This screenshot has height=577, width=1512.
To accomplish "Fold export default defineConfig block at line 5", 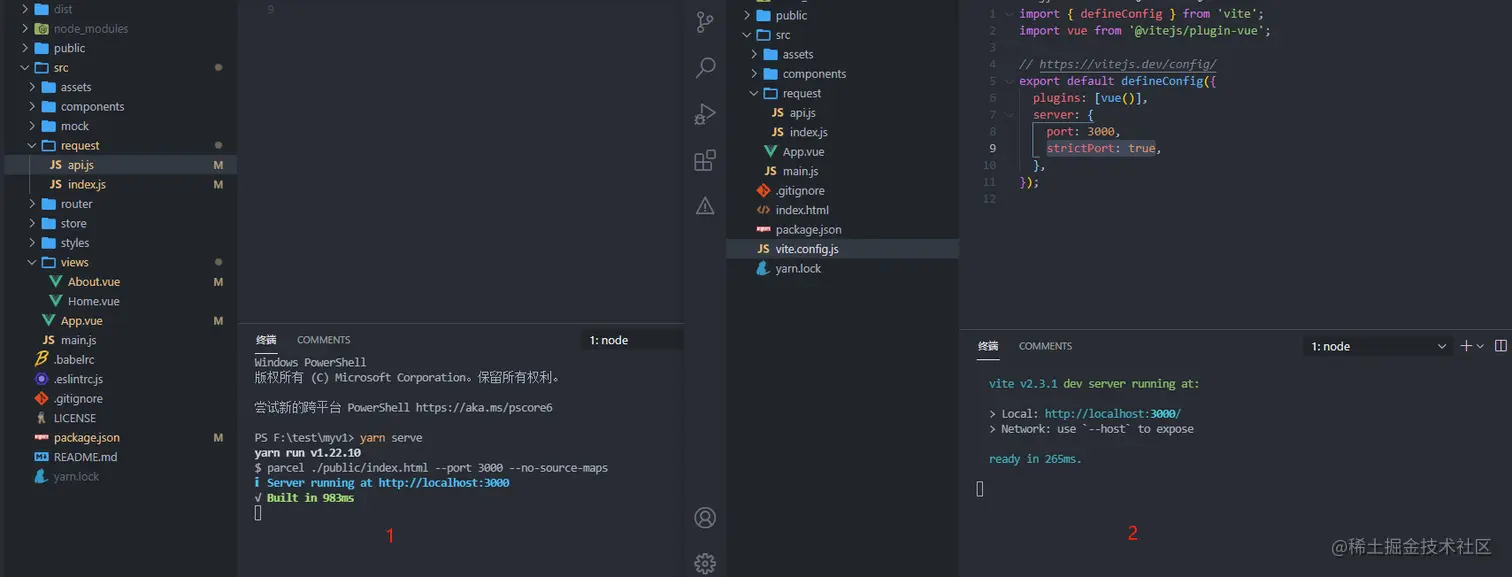I will coord(1009,81).
